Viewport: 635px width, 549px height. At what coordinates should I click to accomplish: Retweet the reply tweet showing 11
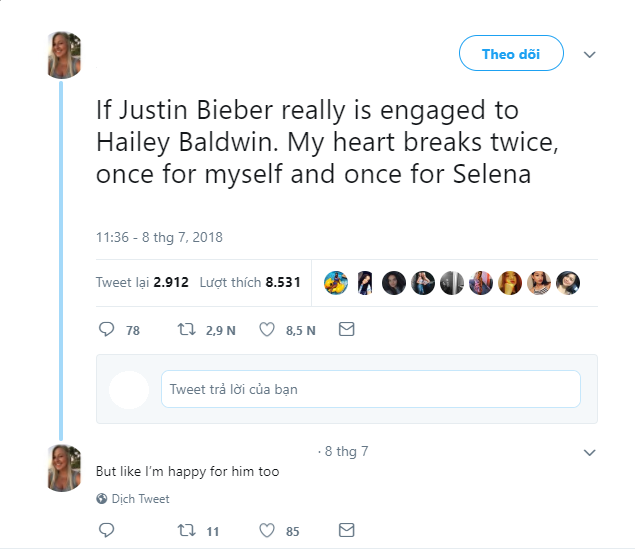coord(185,531)
